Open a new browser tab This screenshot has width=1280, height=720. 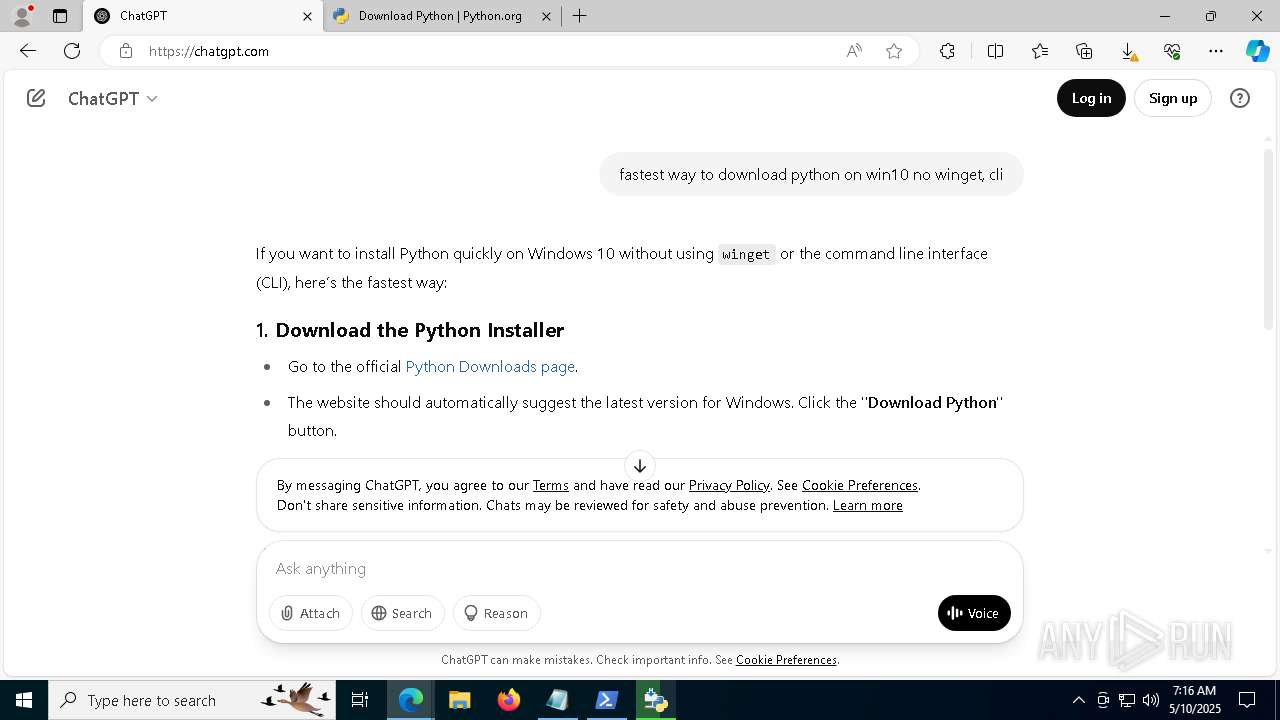[580, 16]
